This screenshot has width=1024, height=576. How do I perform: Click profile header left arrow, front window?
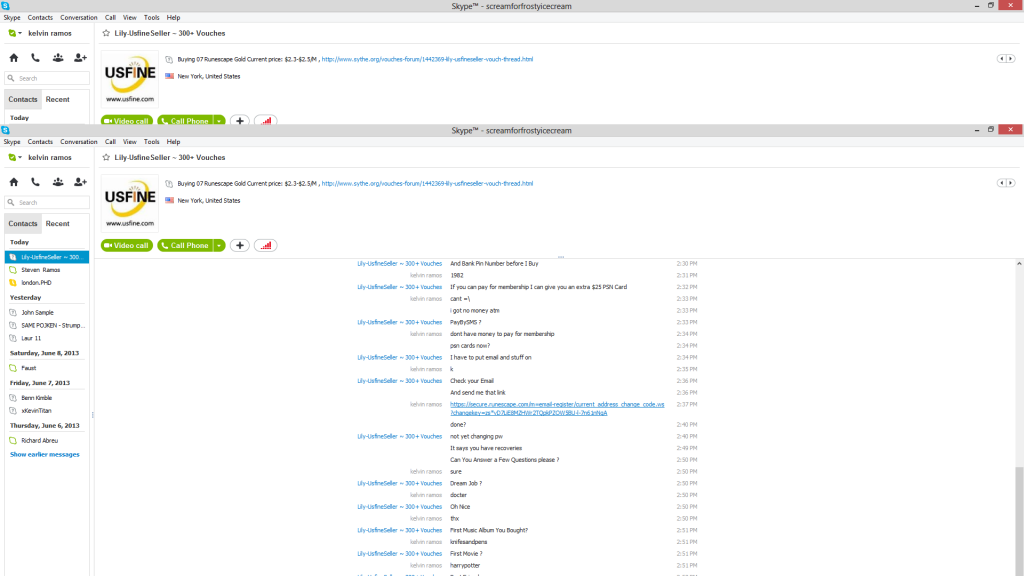(1001, 183)
